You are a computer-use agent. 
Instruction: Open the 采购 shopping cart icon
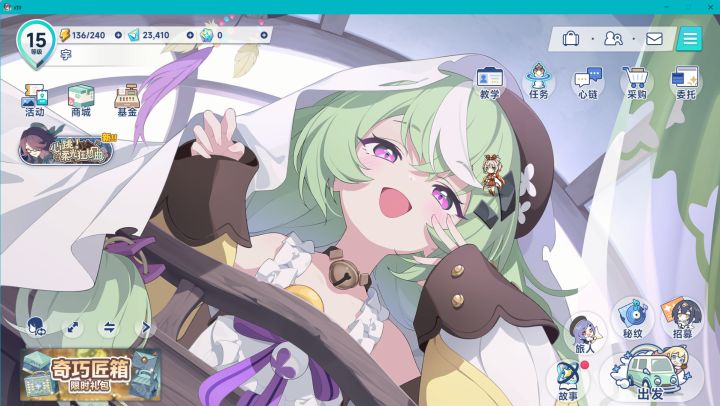coord(636,83)
